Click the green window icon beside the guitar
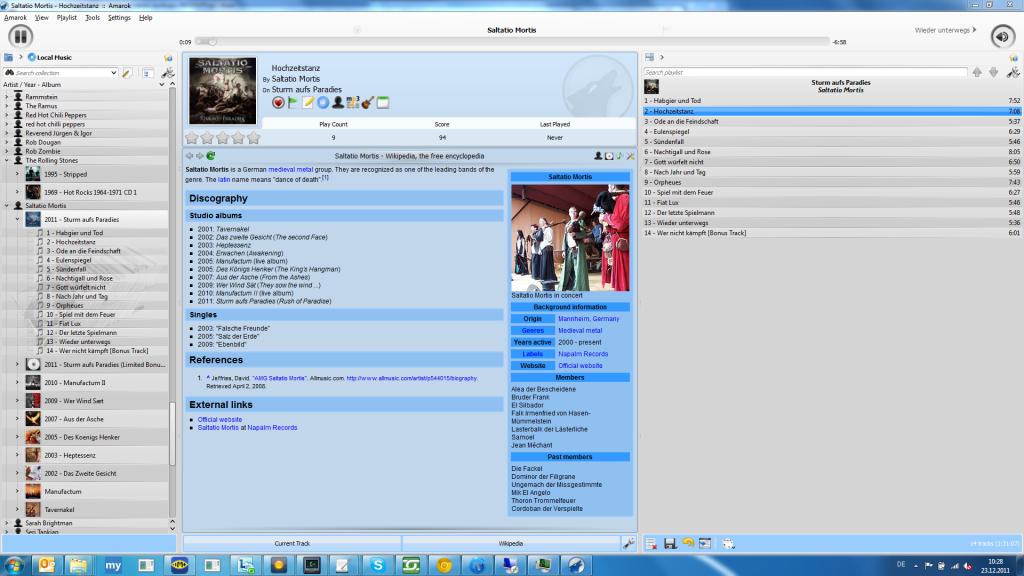The width and height of the screenshot is (1024, 576). pos(383,103)
